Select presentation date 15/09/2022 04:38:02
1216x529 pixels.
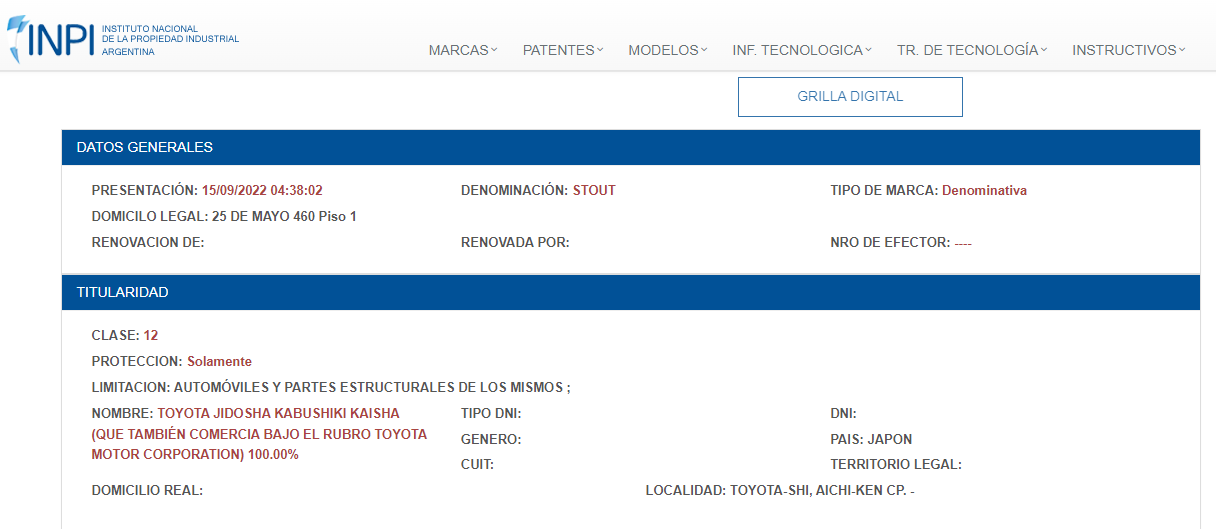point(262,190)
